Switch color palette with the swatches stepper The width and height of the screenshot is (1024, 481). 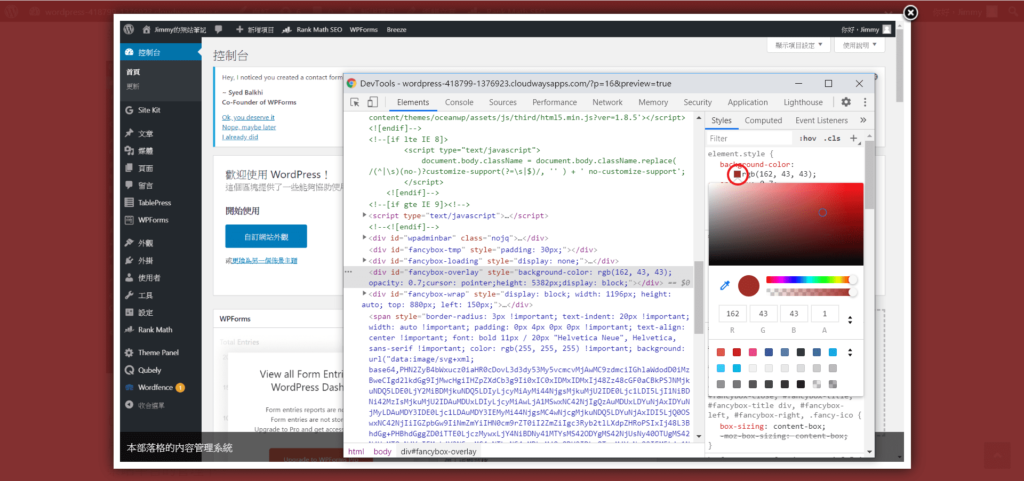(x=850, y=352)
